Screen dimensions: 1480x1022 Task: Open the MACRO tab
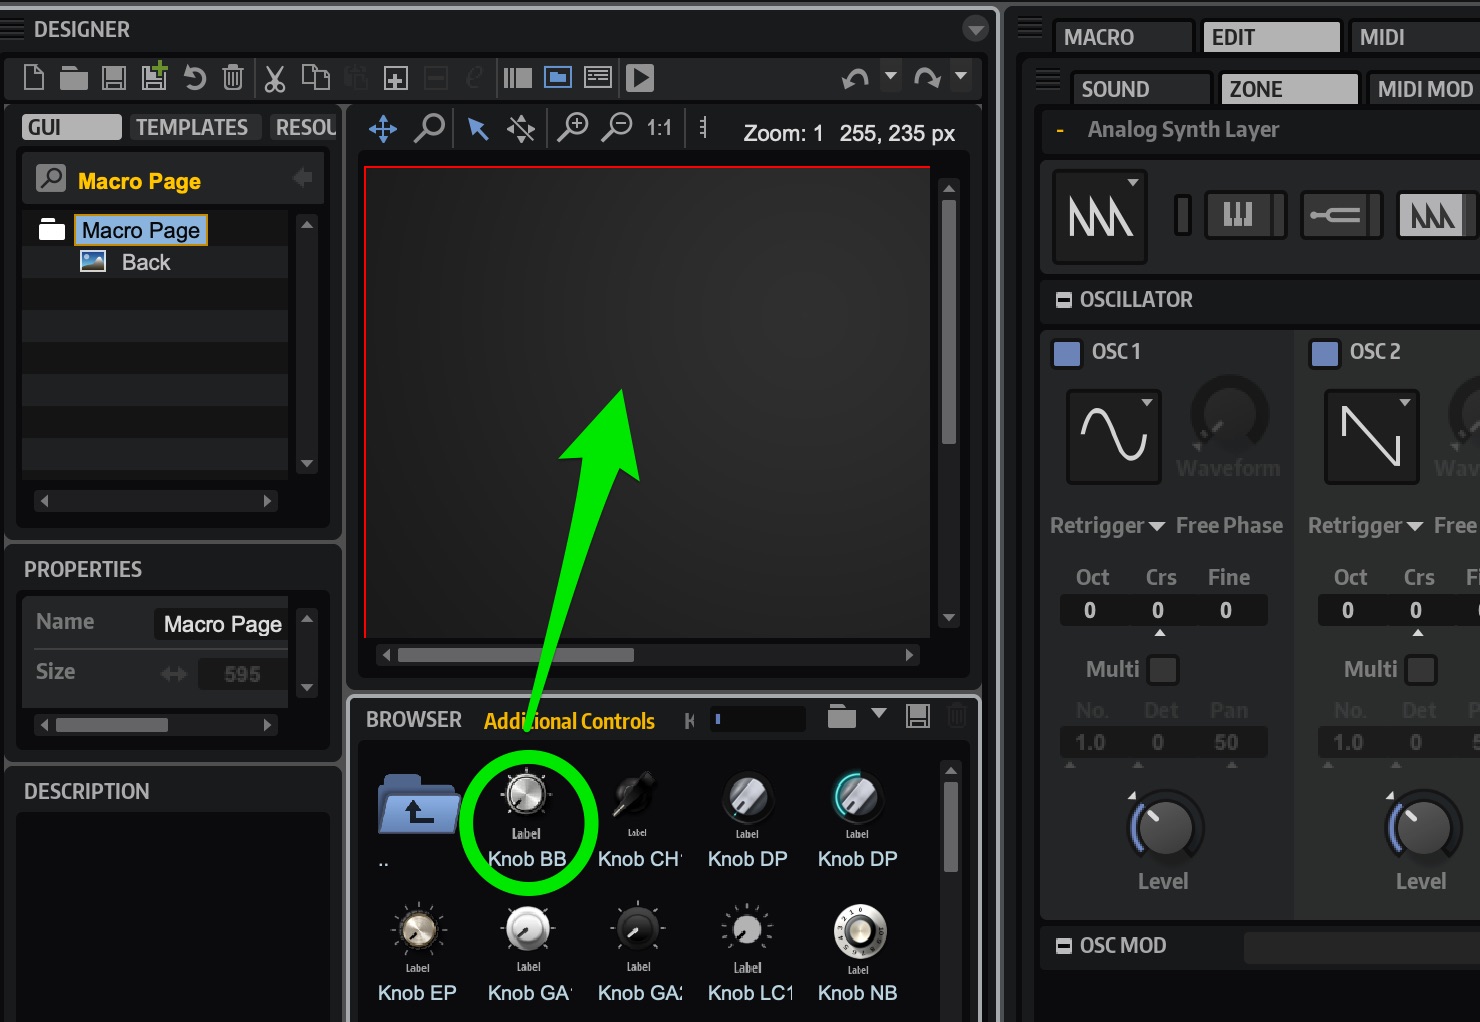(1123, 37)
